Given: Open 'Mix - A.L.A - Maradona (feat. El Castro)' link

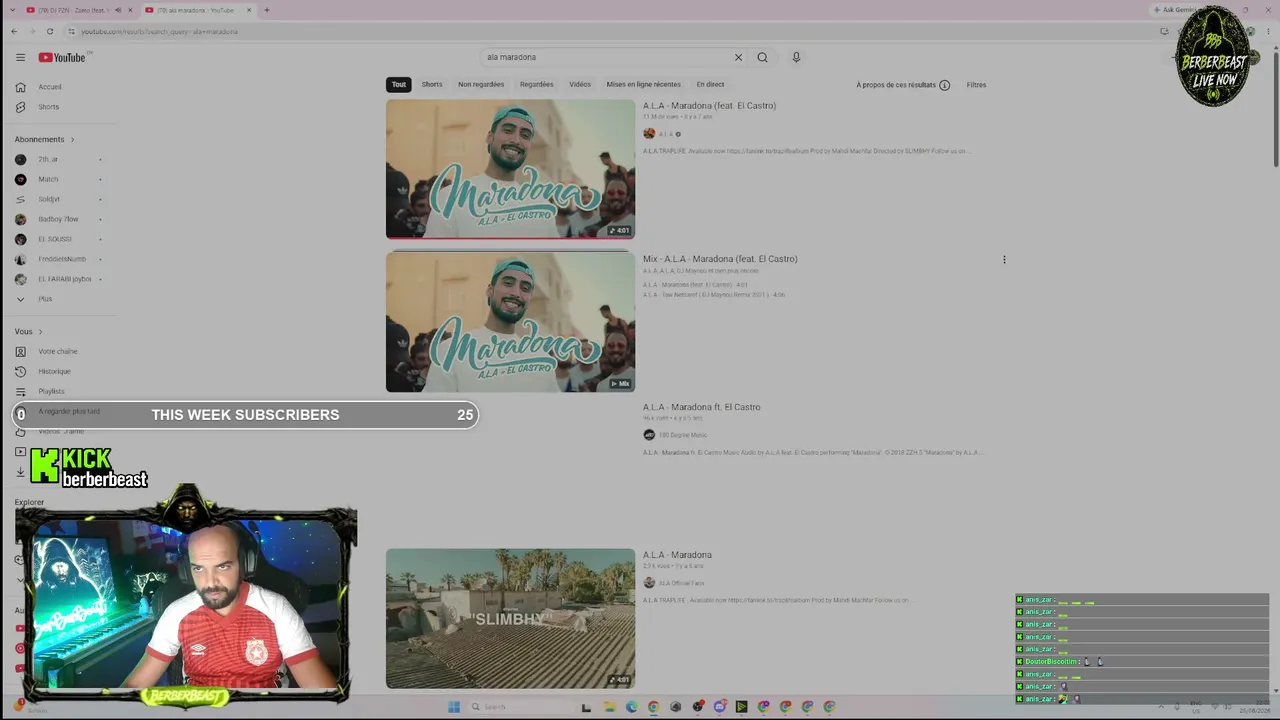Looking at the screenshot, I should pos(720,259).
